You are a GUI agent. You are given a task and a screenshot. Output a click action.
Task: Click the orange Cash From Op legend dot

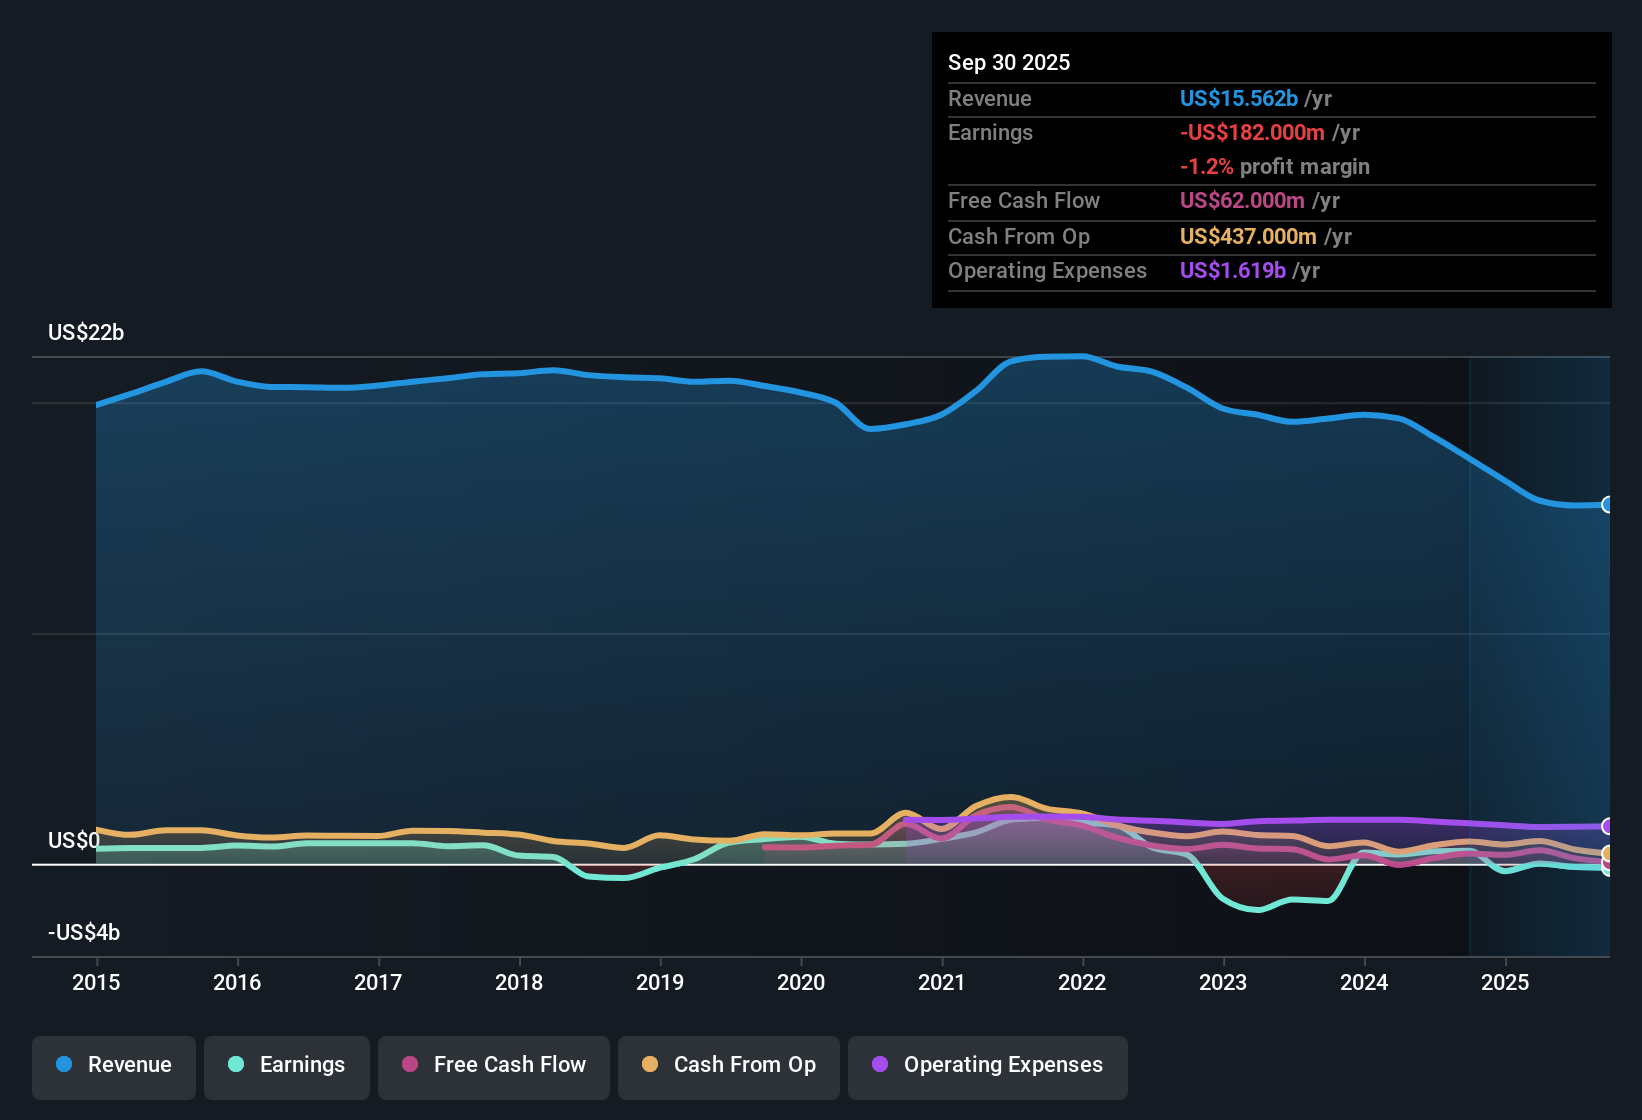point(650,1064)
